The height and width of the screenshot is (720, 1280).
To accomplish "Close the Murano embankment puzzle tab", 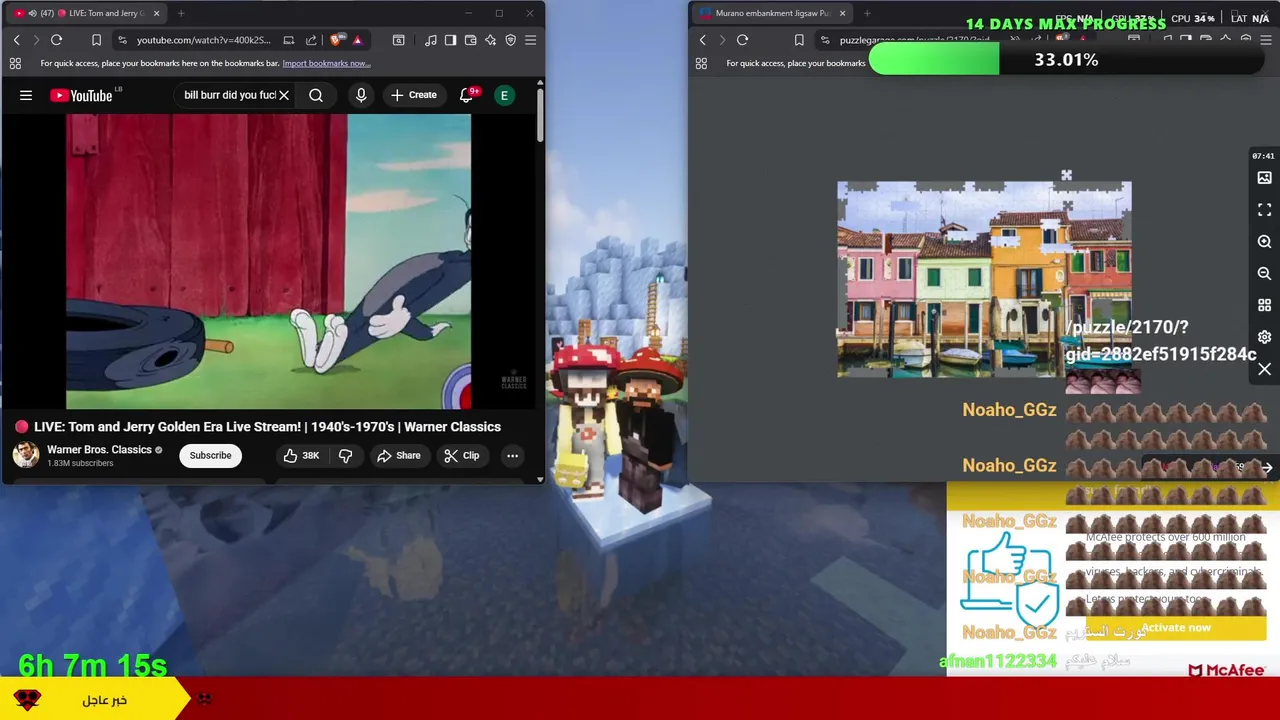I will click(842, 13).
